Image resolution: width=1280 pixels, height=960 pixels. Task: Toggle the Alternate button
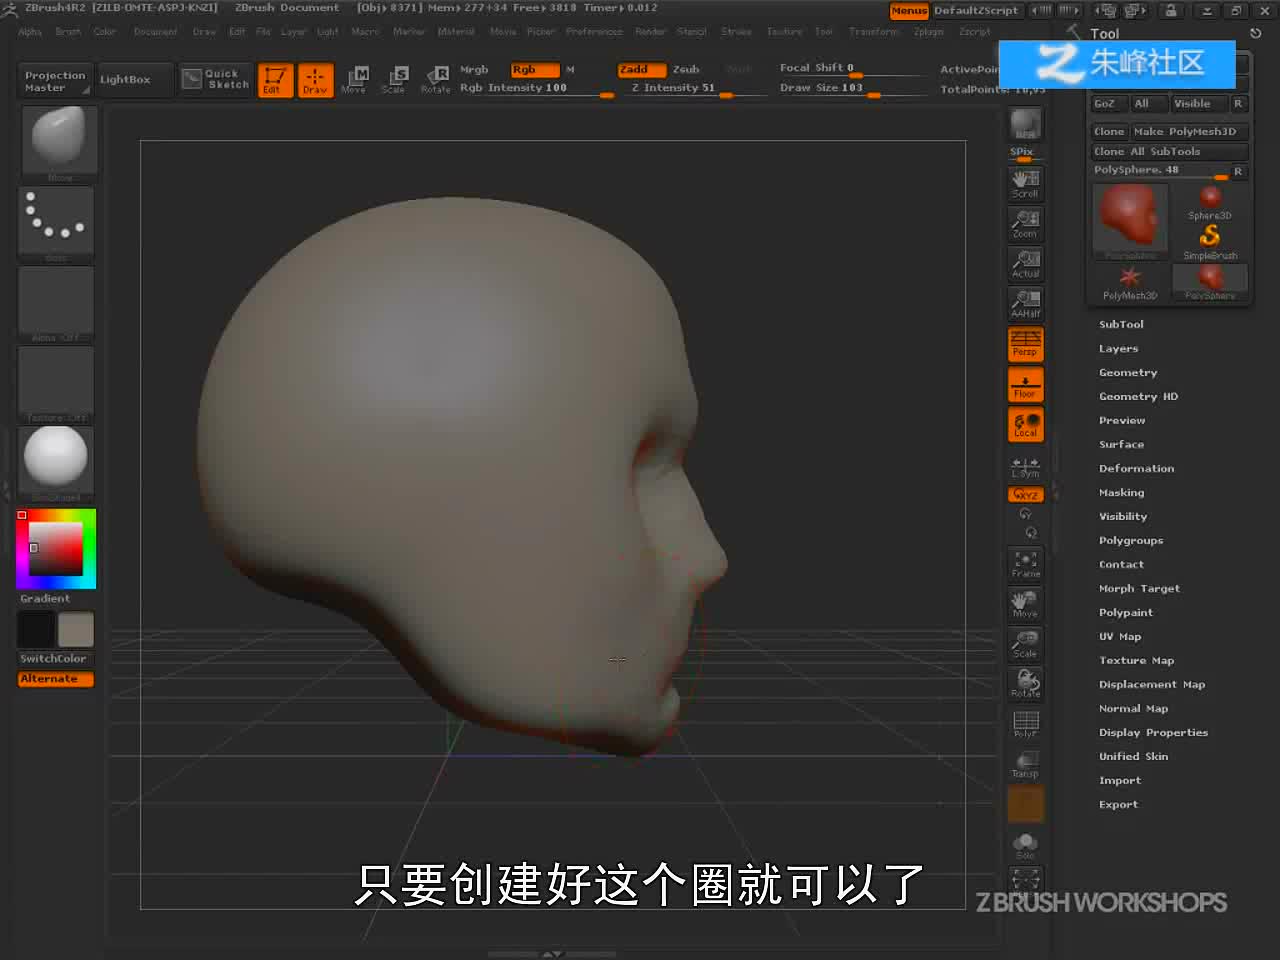[x=56, y=679]
